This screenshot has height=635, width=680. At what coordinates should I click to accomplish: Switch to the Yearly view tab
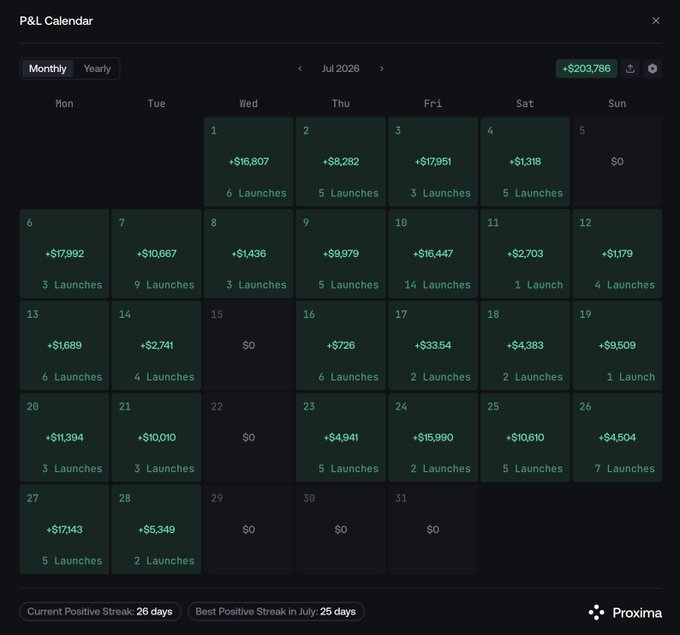pyautogui.click(x=97, y=69)
